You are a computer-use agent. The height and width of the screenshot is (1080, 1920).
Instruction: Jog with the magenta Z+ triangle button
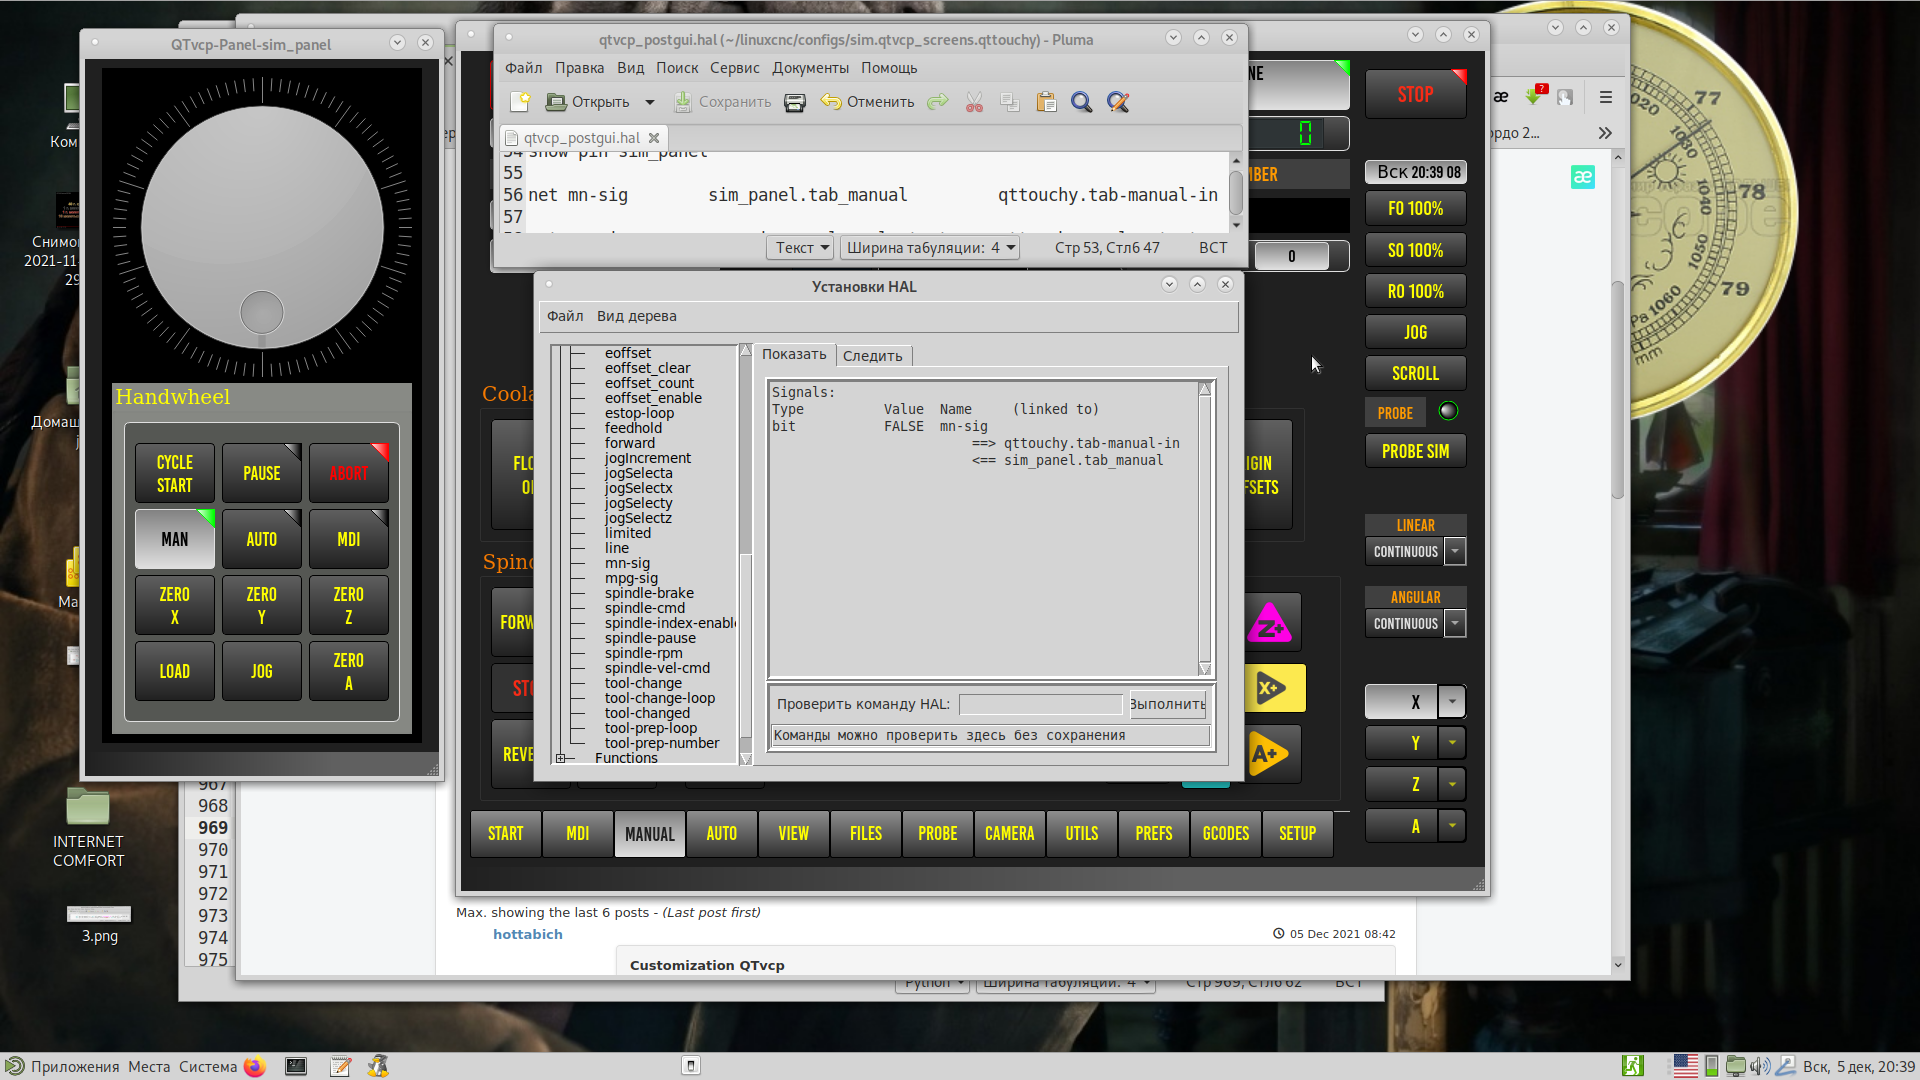(1270, 623)
